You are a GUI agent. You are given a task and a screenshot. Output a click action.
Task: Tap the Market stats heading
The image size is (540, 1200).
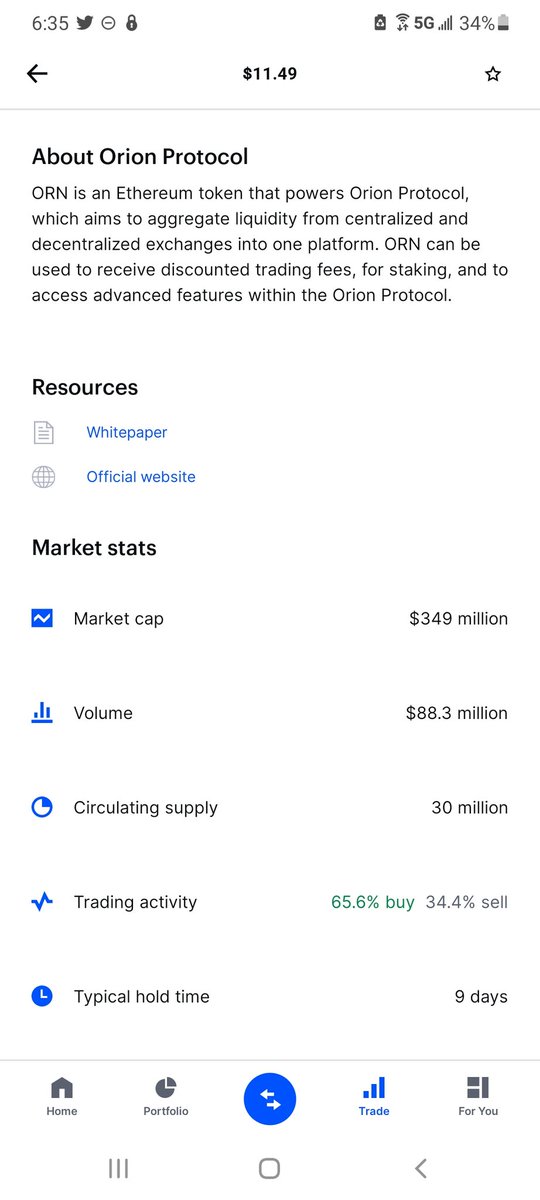pyautogui.click(x=94, y=548)
